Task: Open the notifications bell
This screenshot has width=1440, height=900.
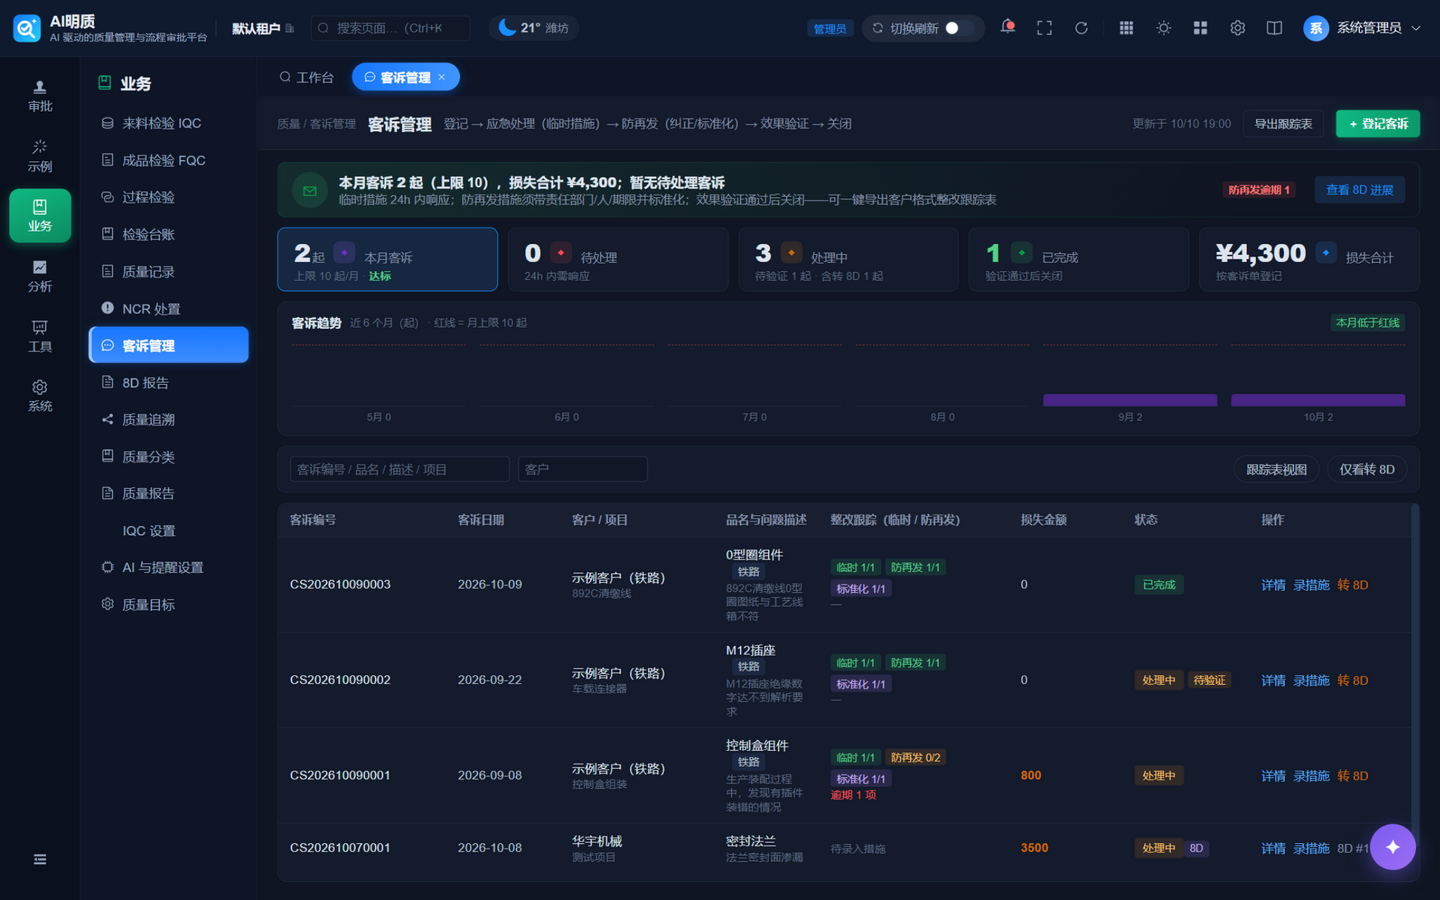Action: pyautogui.click(x=1007, y=27)
